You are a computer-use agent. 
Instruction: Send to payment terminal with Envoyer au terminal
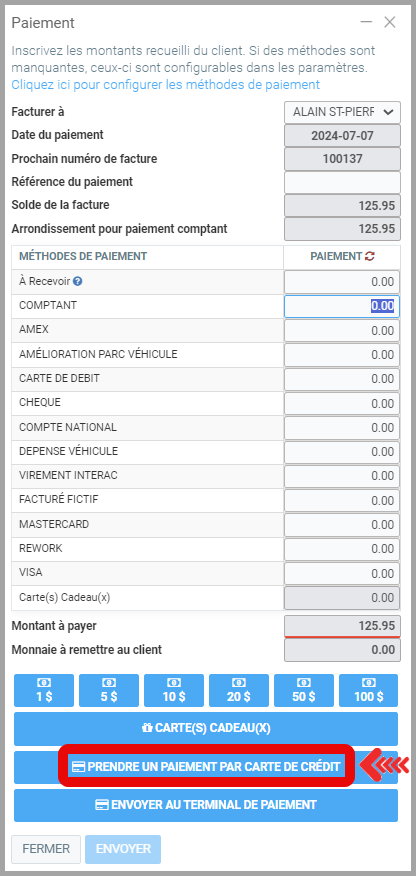click(206, 805)
